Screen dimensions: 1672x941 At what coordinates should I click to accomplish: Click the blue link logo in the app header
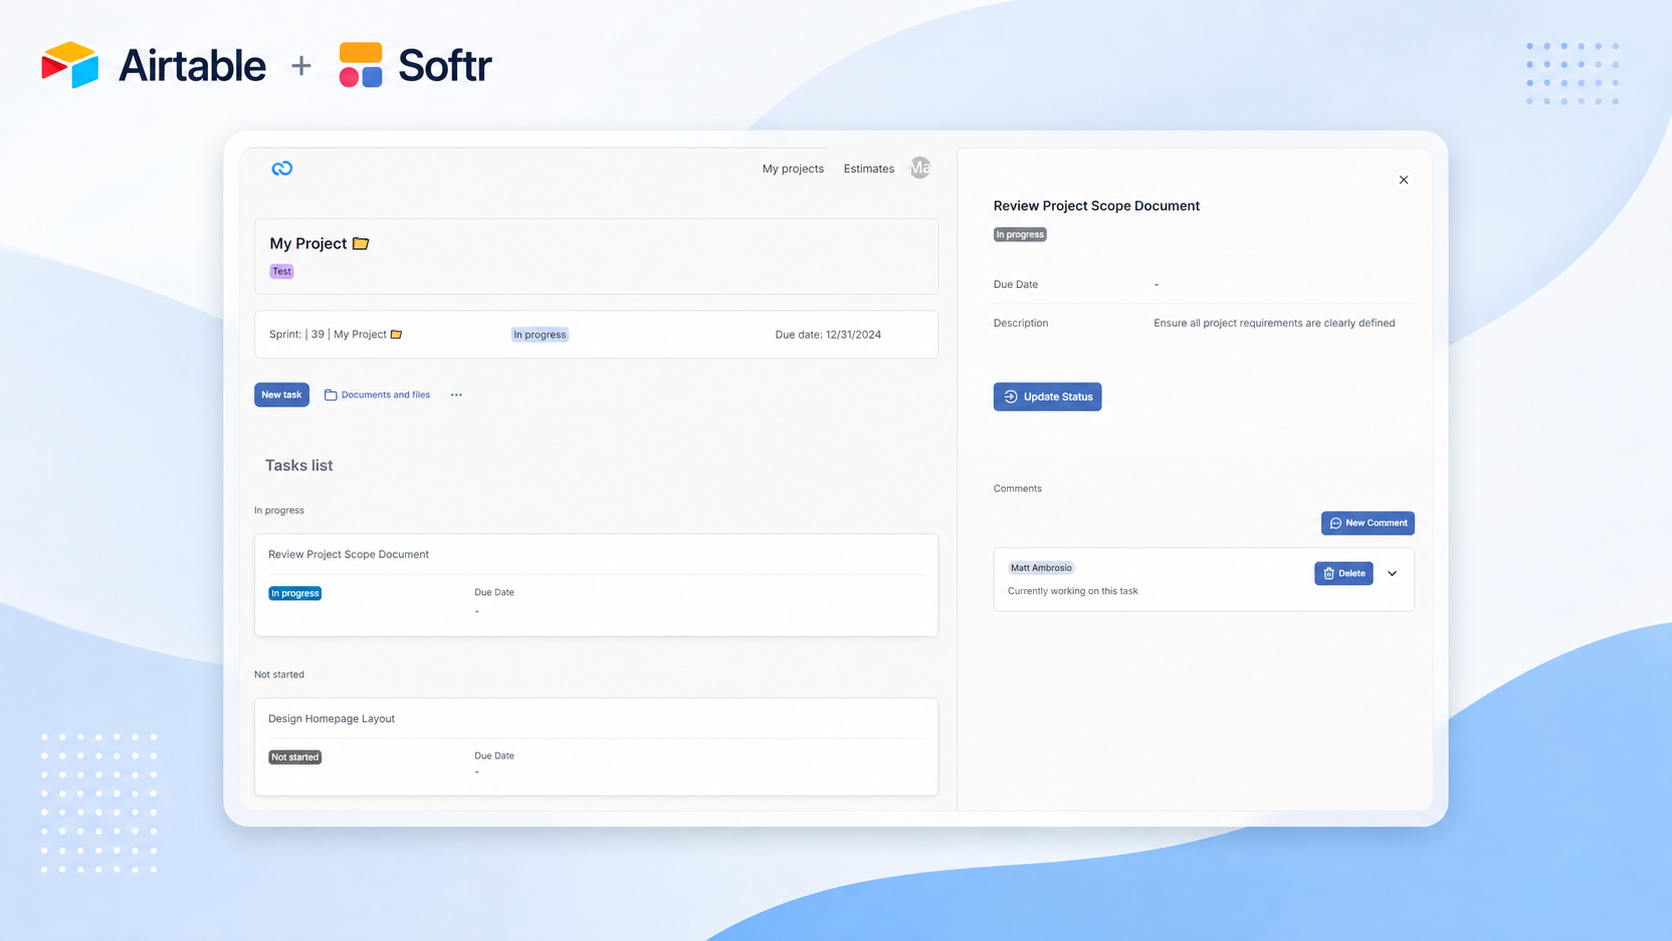(x=282, y=168)
